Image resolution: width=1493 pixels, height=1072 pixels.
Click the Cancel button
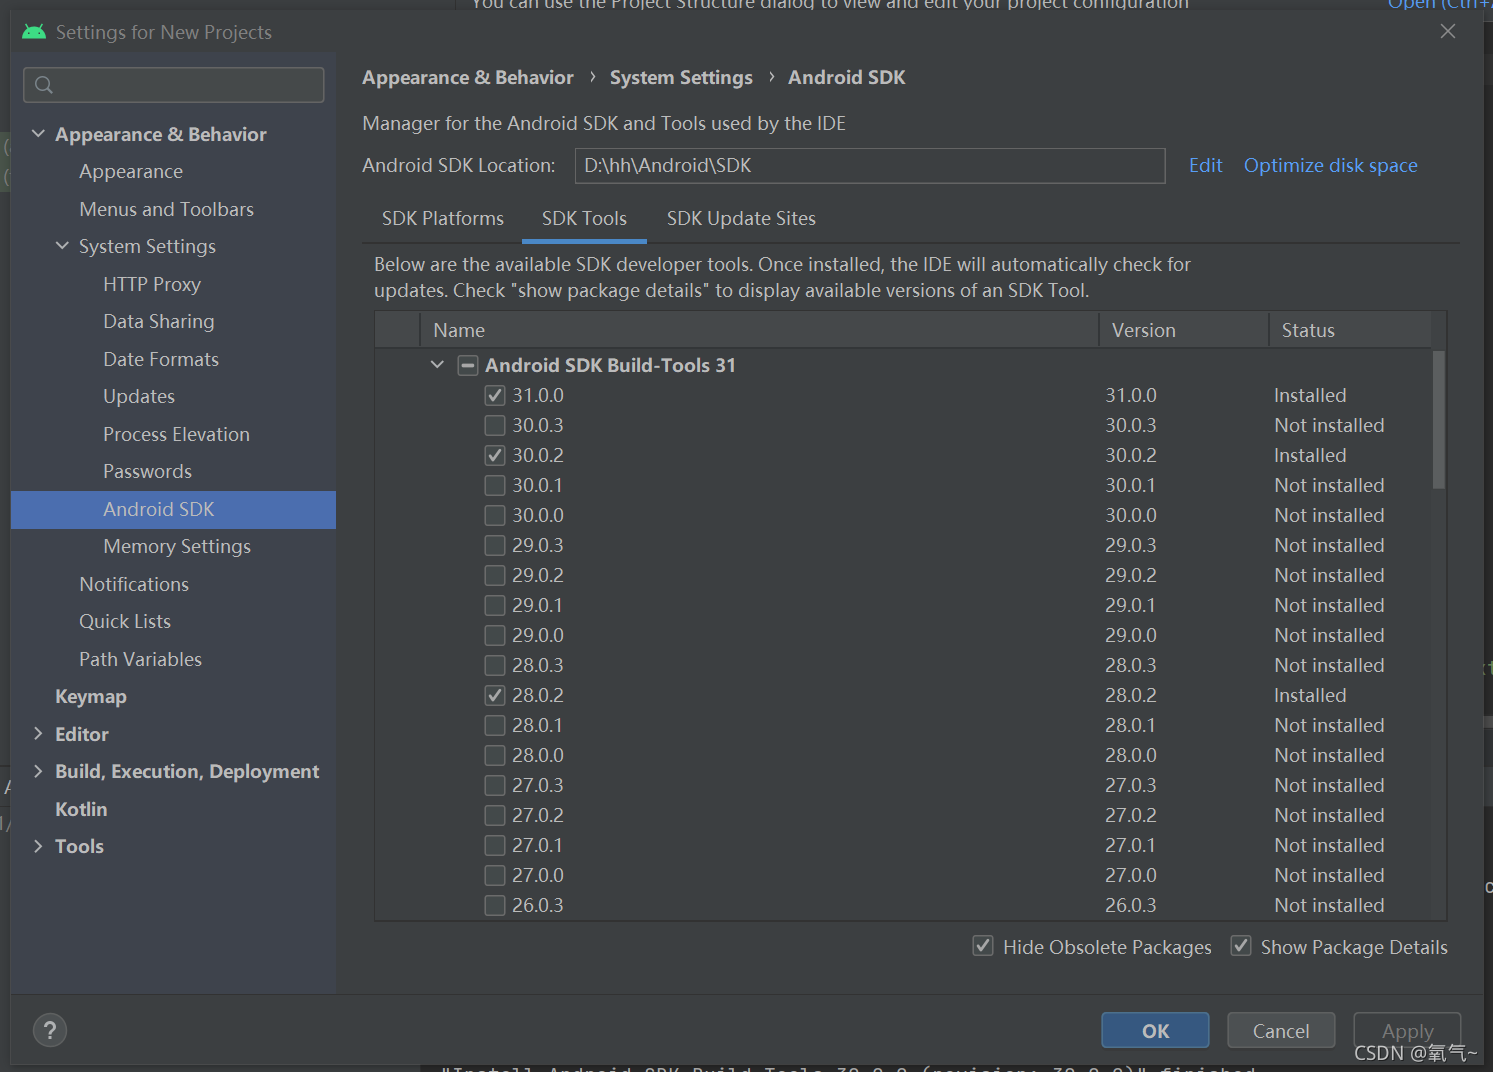1280,1030
